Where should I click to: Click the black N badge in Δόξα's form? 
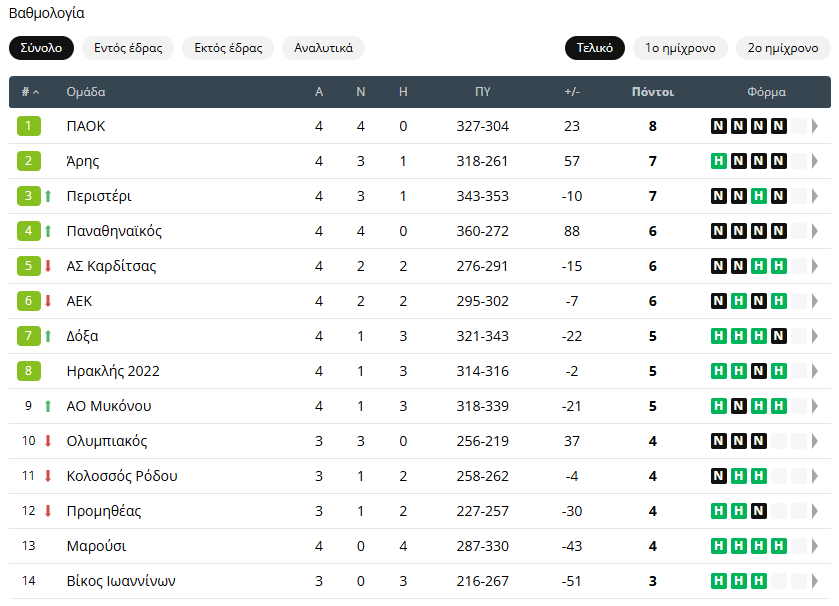779,336
